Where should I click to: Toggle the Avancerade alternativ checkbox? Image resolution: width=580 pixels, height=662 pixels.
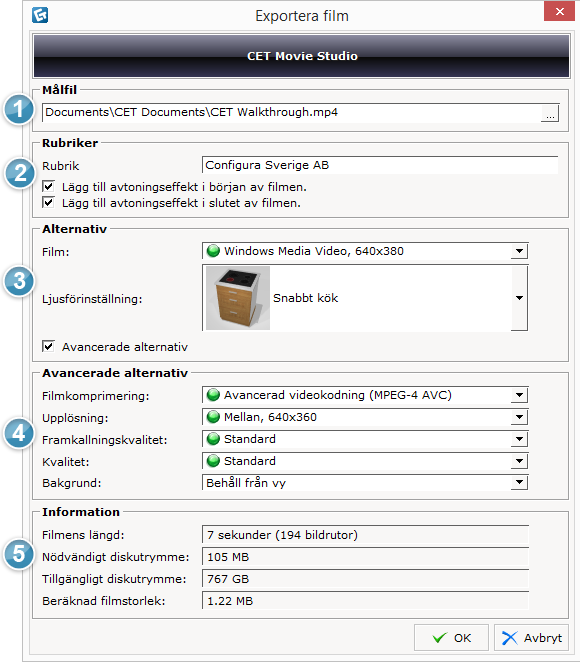point(48,346)
